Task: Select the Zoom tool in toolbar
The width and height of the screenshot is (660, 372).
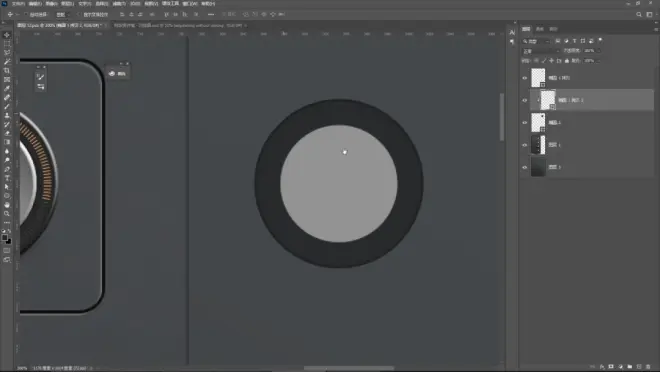Action: pos(7,214)
